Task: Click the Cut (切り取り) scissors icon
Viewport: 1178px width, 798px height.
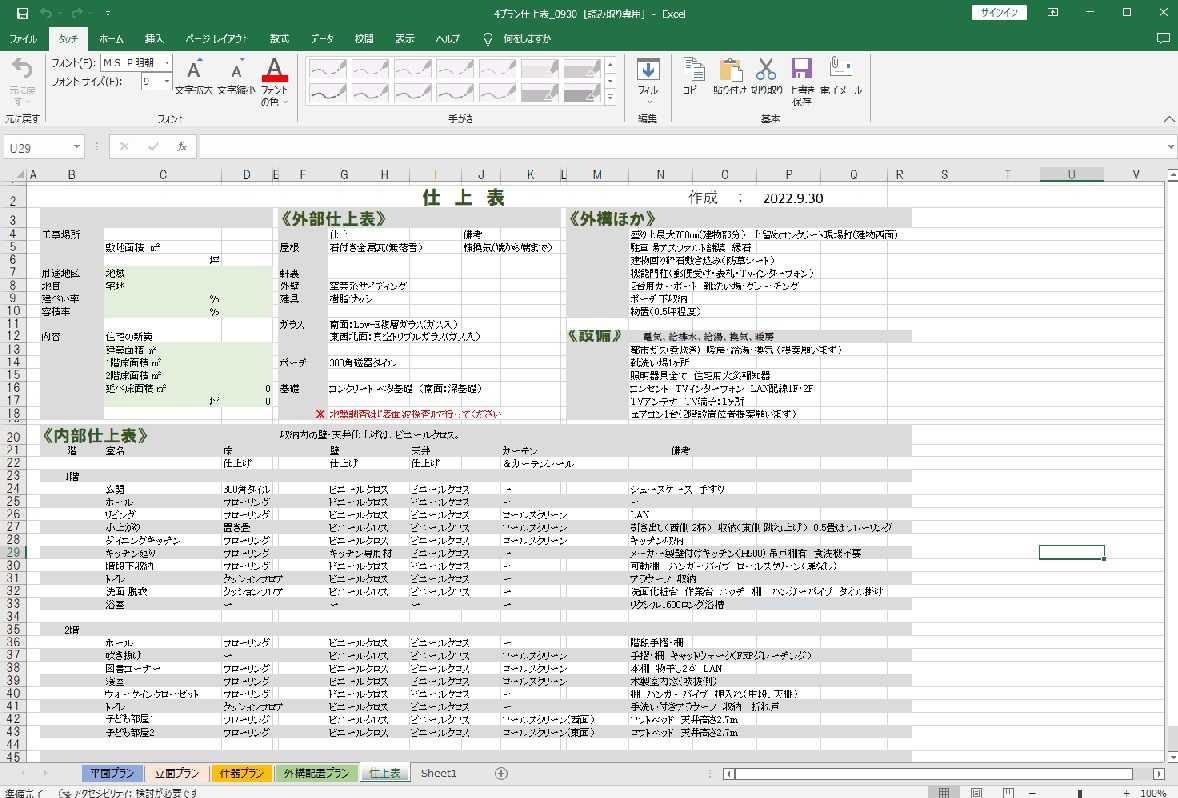Action: 766,70
